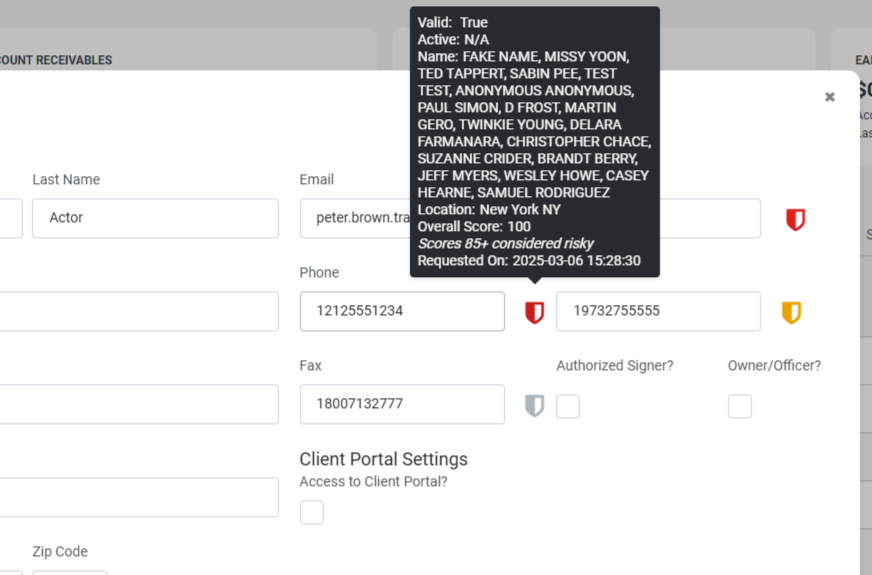Click red shield icon beside Email field
The height and width of the screenshot is (575, 872).
(795, 220)
